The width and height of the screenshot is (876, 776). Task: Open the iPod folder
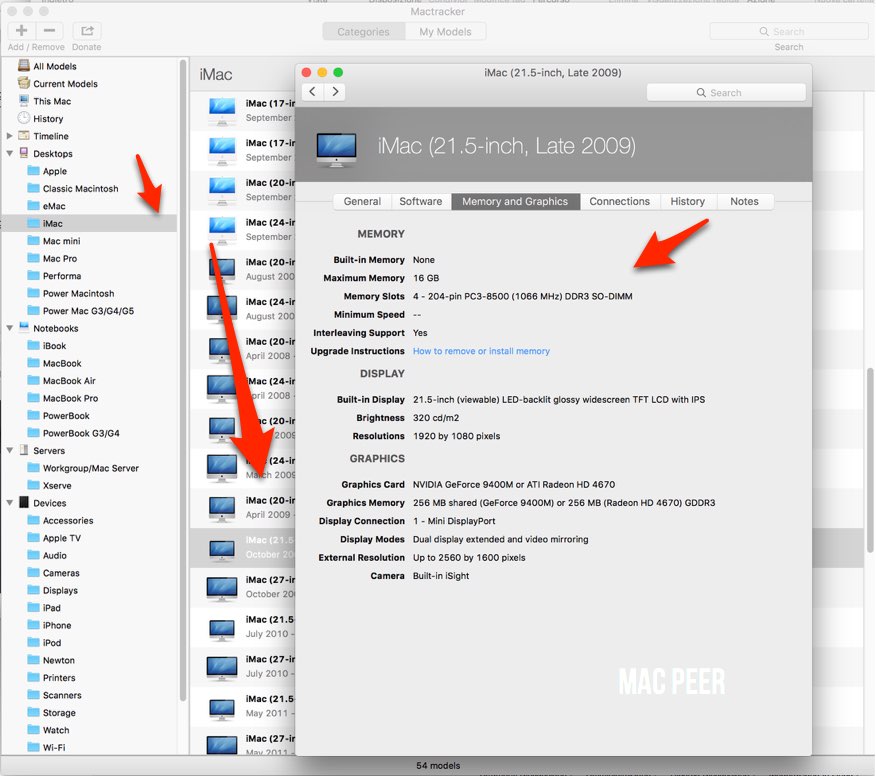click(44, 643)
